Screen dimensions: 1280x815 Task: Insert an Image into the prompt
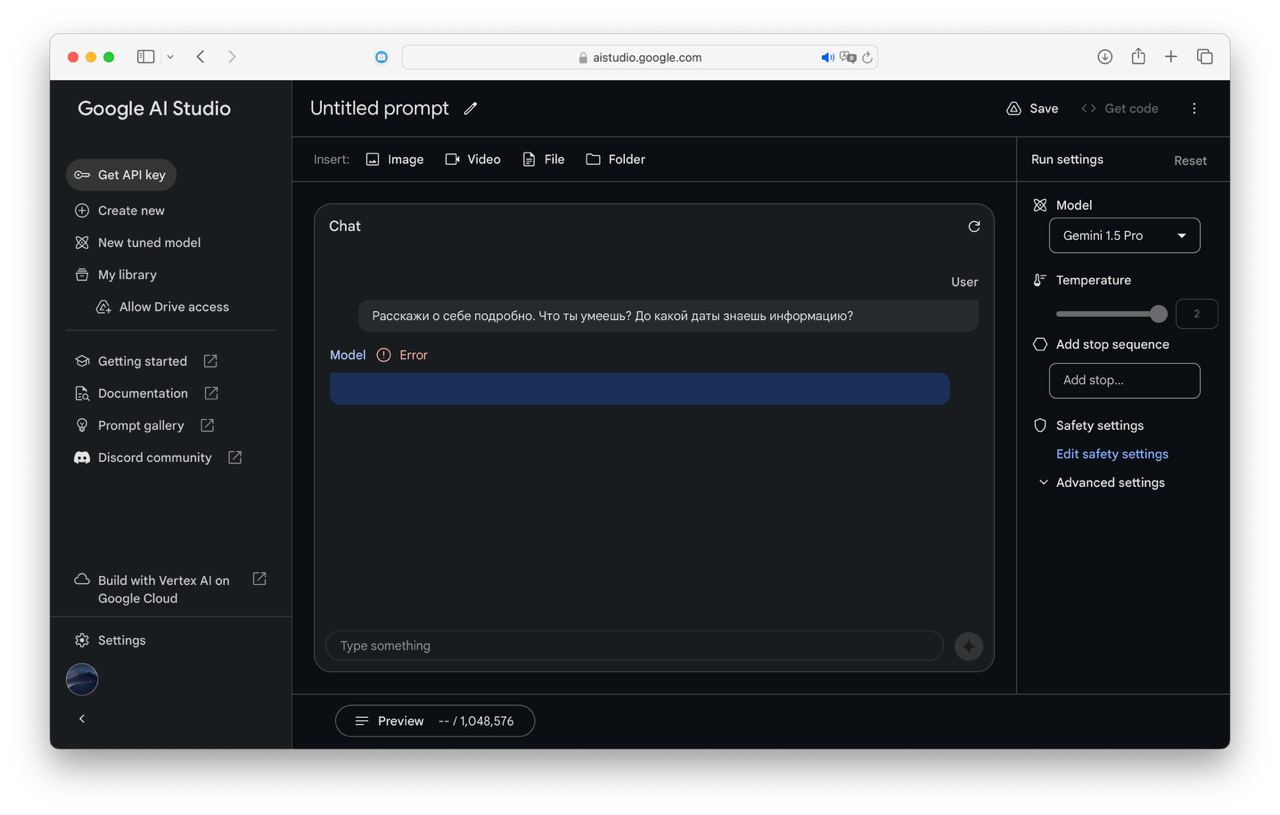pos(394,159)
